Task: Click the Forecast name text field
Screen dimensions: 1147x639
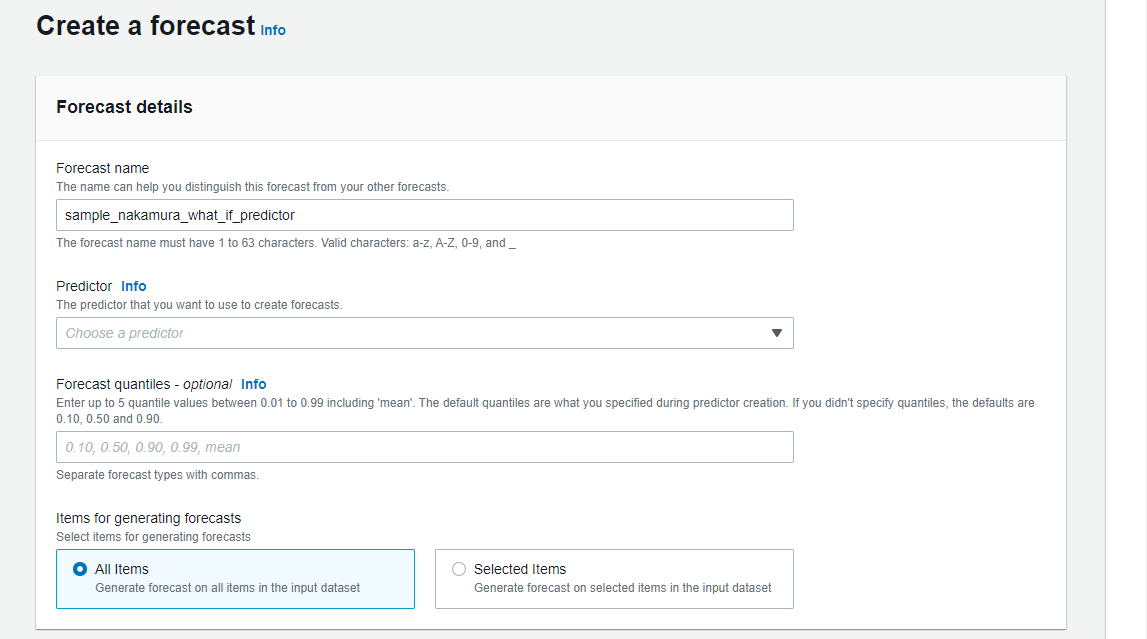Action: click(x=424, y=215)
